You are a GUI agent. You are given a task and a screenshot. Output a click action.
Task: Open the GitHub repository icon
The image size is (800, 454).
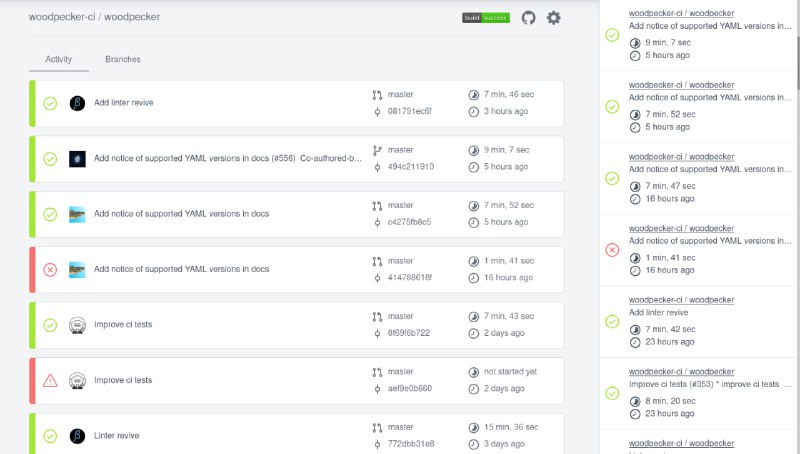click(529, 18)
